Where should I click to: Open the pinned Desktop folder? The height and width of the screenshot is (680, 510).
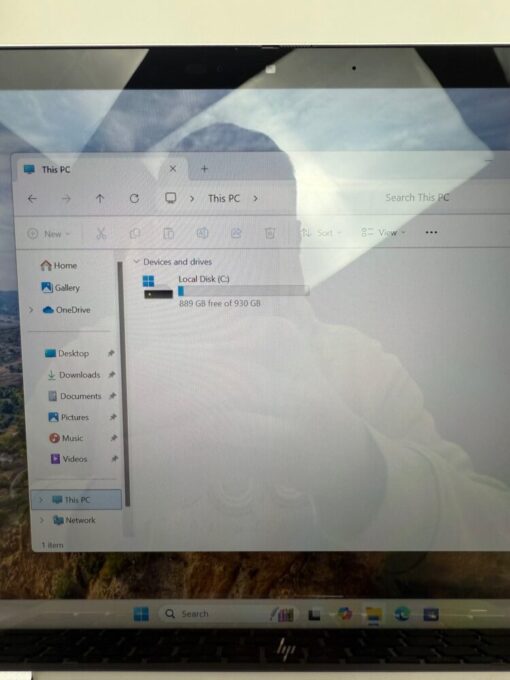click(x=67, y=353)
